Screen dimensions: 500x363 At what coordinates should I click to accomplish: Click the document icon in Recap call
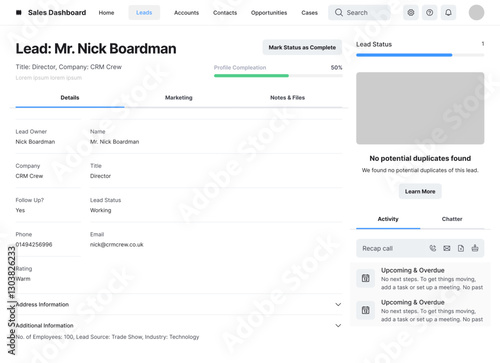point(461,248)
